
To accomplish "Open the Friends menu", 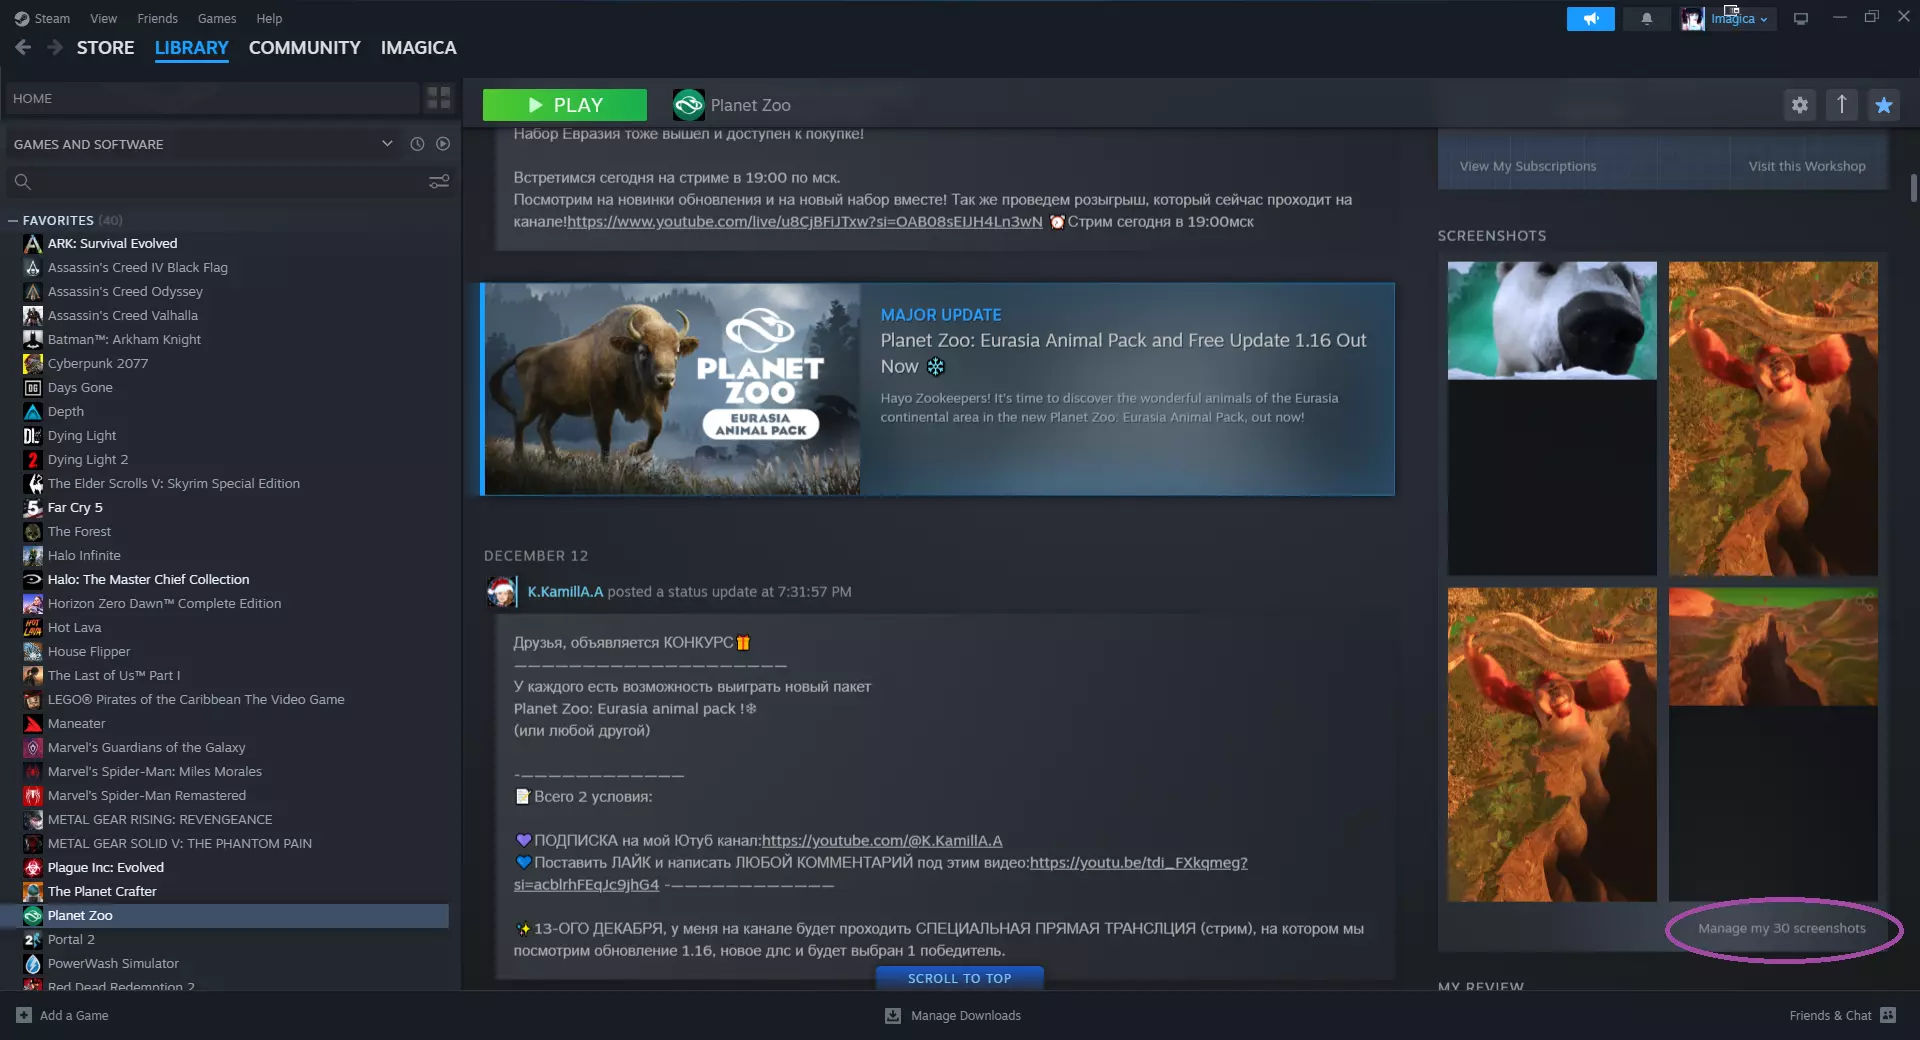I will click(157, 18).
